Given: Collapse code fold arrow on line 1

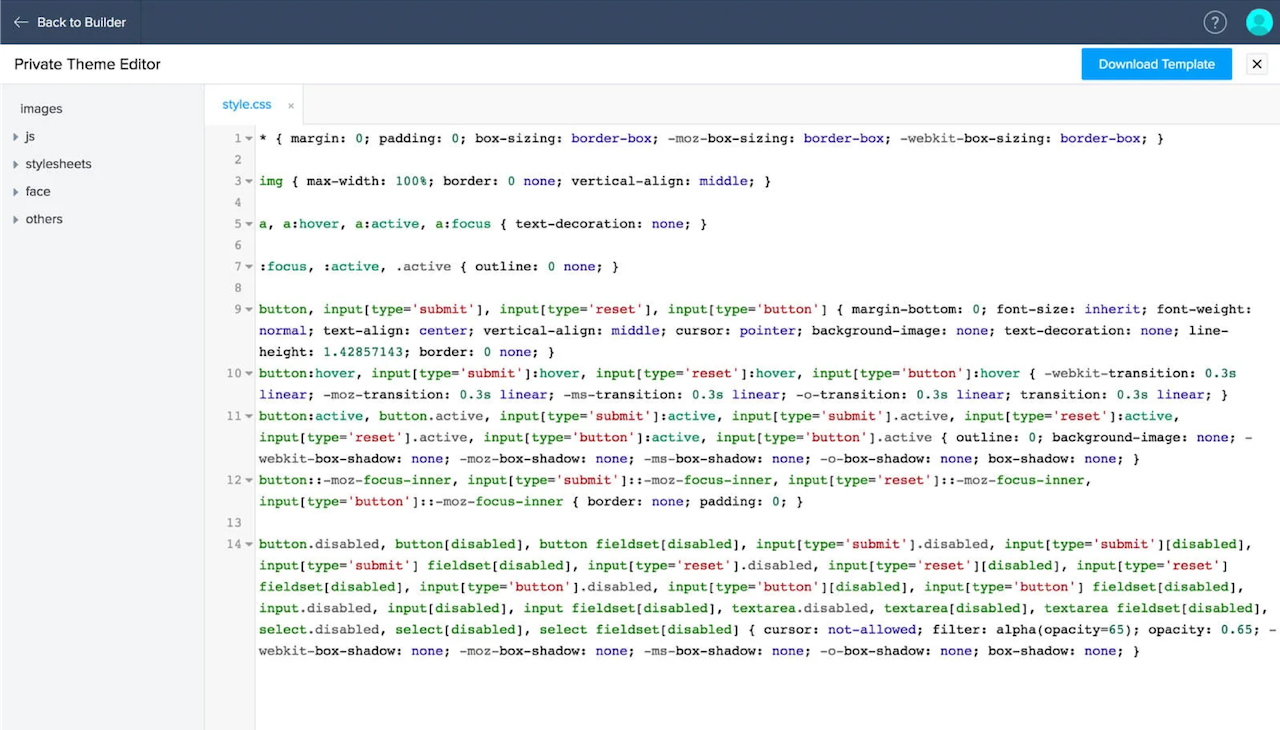Looking at the screenshot, I should [249, 139].
